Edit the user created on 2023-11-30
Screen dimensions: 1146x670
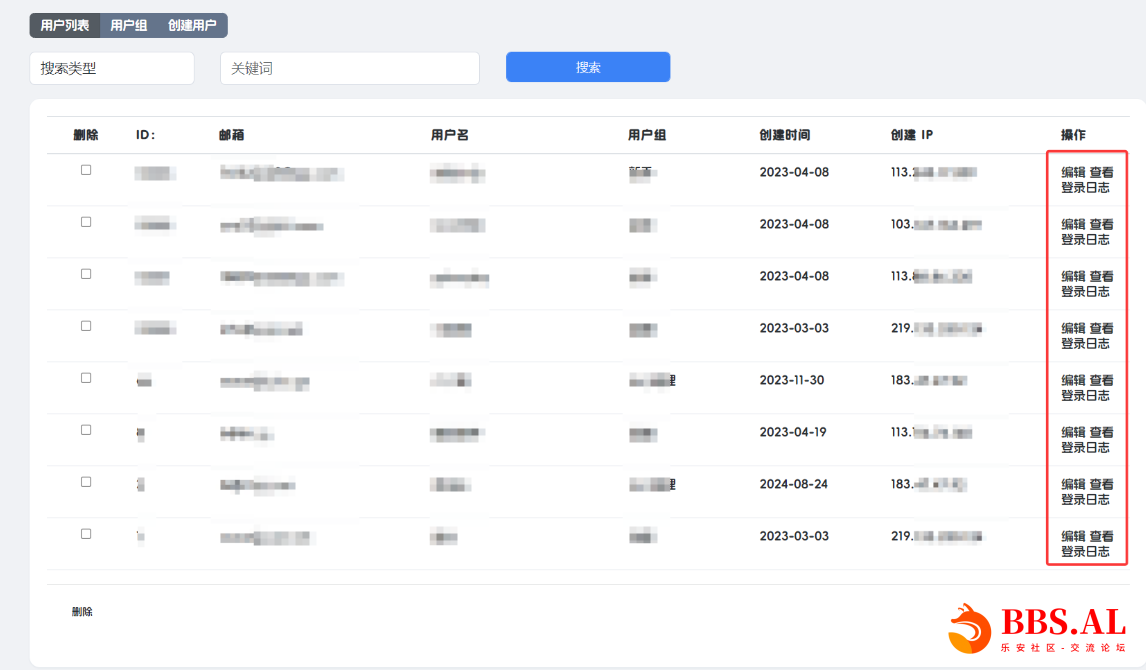(x=1073, y=380)
